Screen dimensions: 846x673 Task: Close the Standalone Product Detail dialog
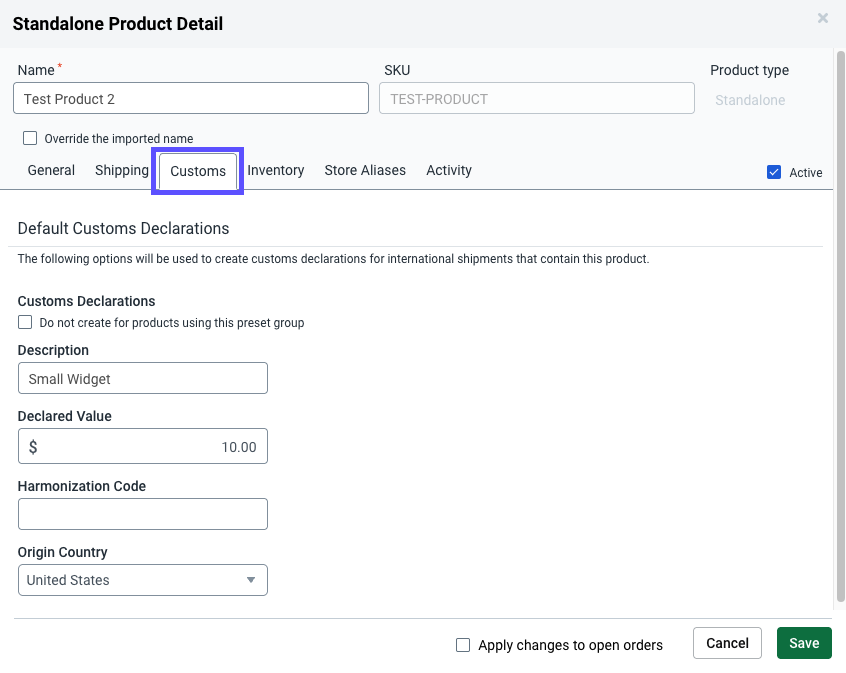pyautogui.click(x=822, y=17)
